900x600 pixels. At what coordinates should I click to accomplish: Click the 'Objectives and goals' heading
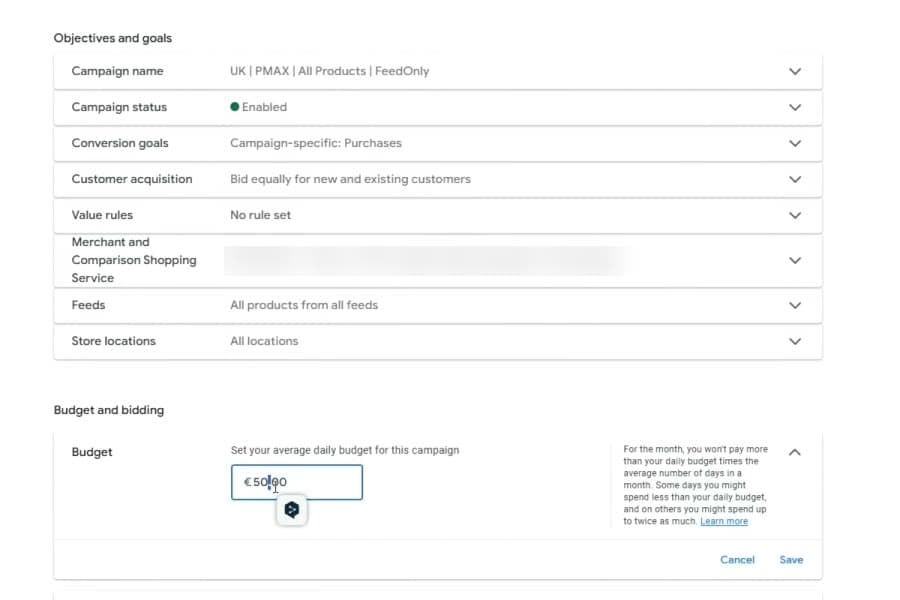coord(112,38)
